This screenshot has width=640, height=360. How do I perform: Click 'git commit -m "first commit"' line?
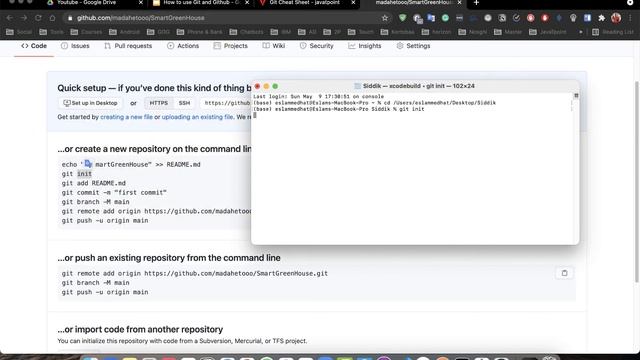coord(114,193)
